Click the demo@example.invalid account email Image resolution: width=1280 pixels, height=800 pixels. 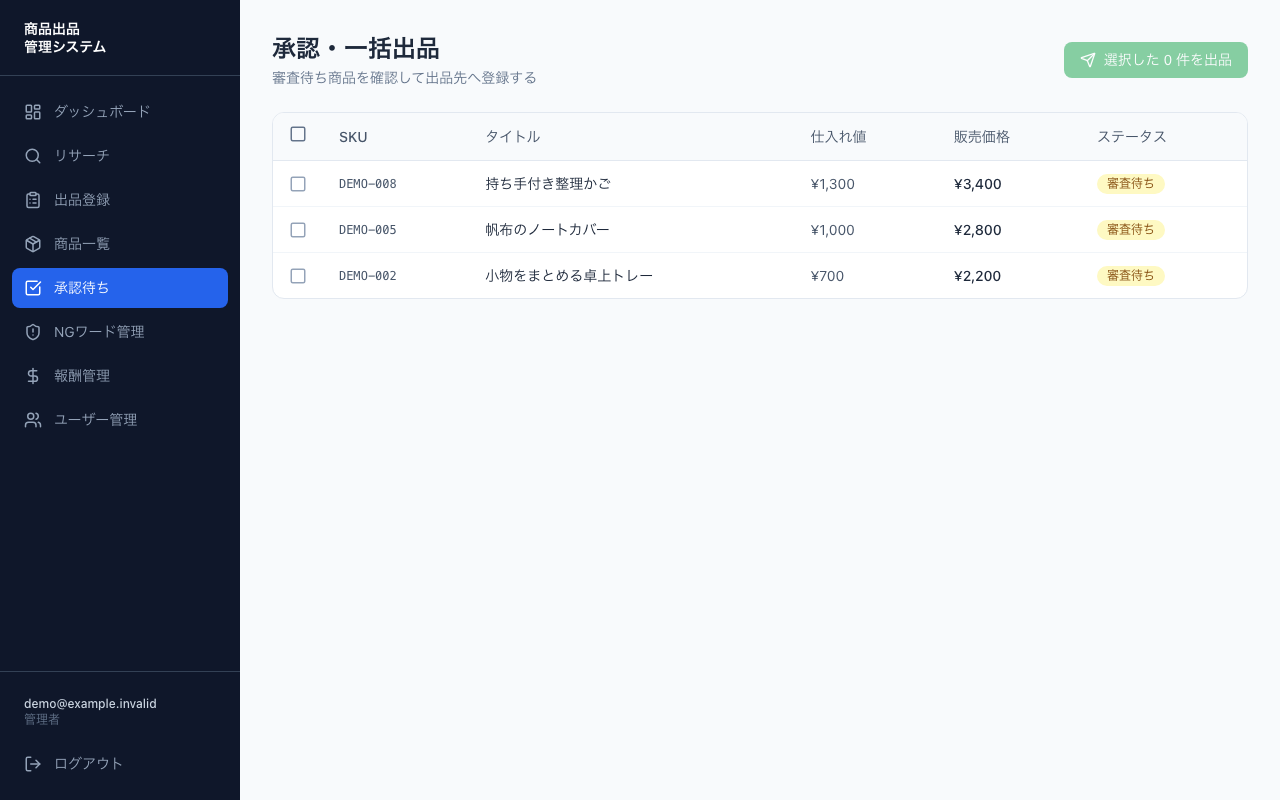(90, 704)
